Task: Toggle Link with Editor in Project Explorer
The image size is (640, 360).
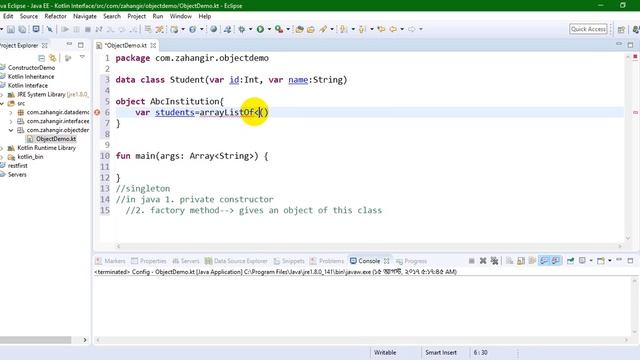Action: tap(52, 58)
